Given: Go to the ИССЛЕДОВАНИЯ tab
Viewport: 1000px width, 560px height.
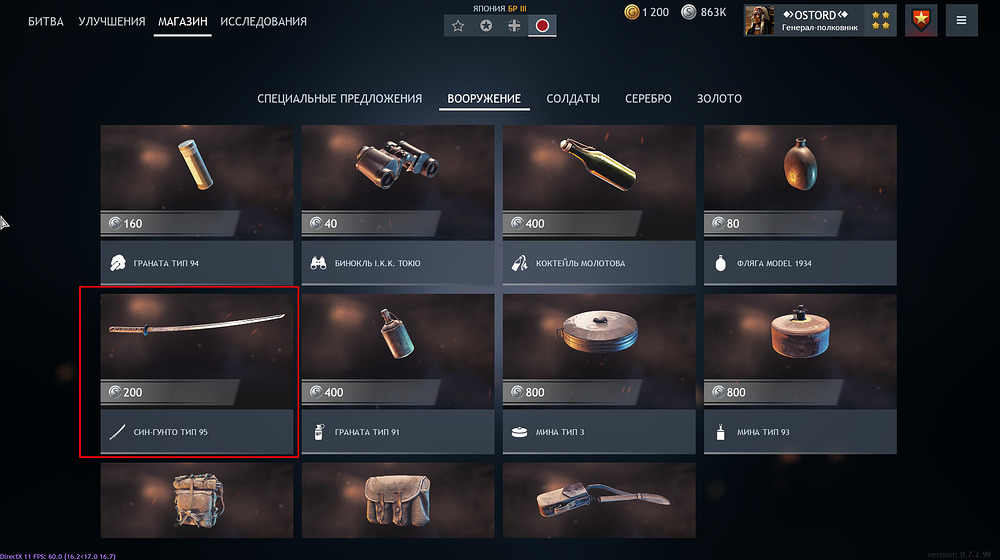Looking at the screenshot, I should pyautogui.click(x=263, y=22).
